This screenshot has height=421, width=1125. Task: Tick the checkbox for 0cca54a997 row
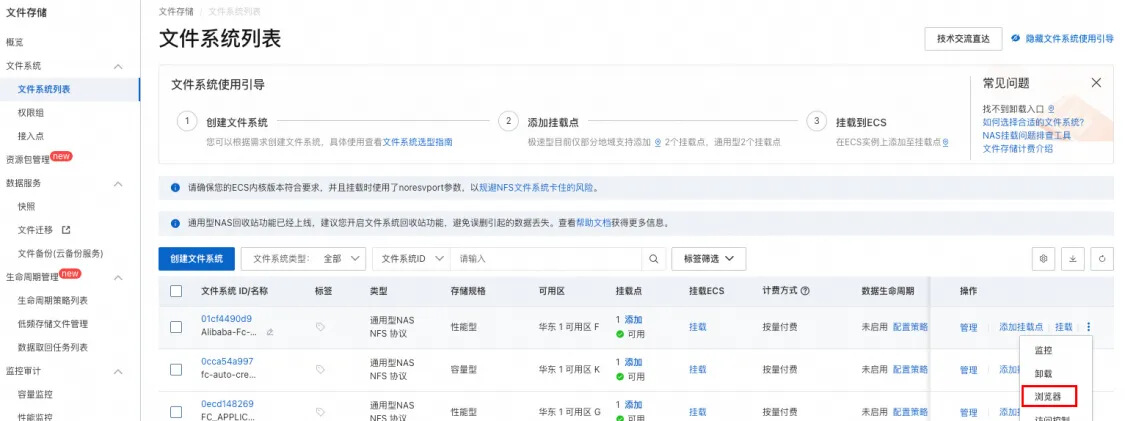pos(176,369)
